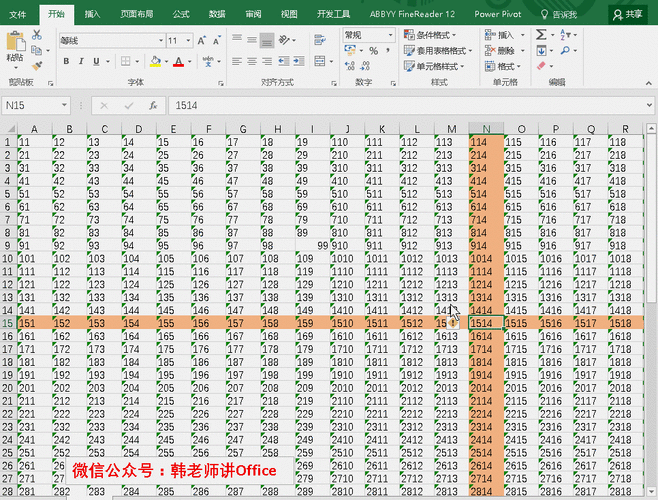Toggle Underline formatting
658x500 pixels.
click(x=96, y=61)
